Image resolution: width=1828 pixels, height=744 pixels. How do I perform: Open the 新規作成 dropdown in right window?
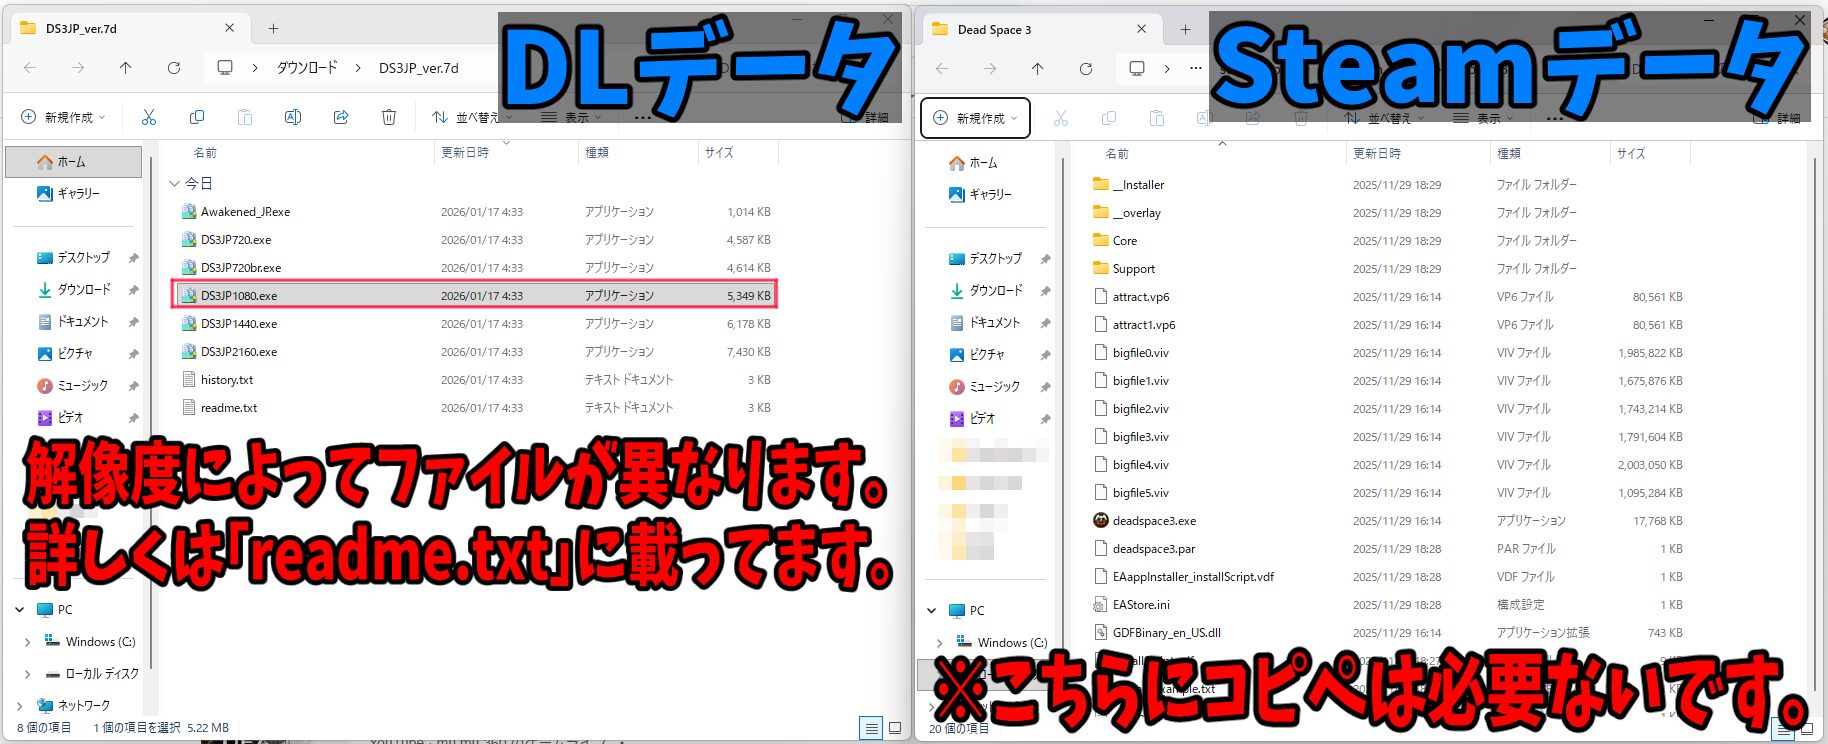coord(975,118)
